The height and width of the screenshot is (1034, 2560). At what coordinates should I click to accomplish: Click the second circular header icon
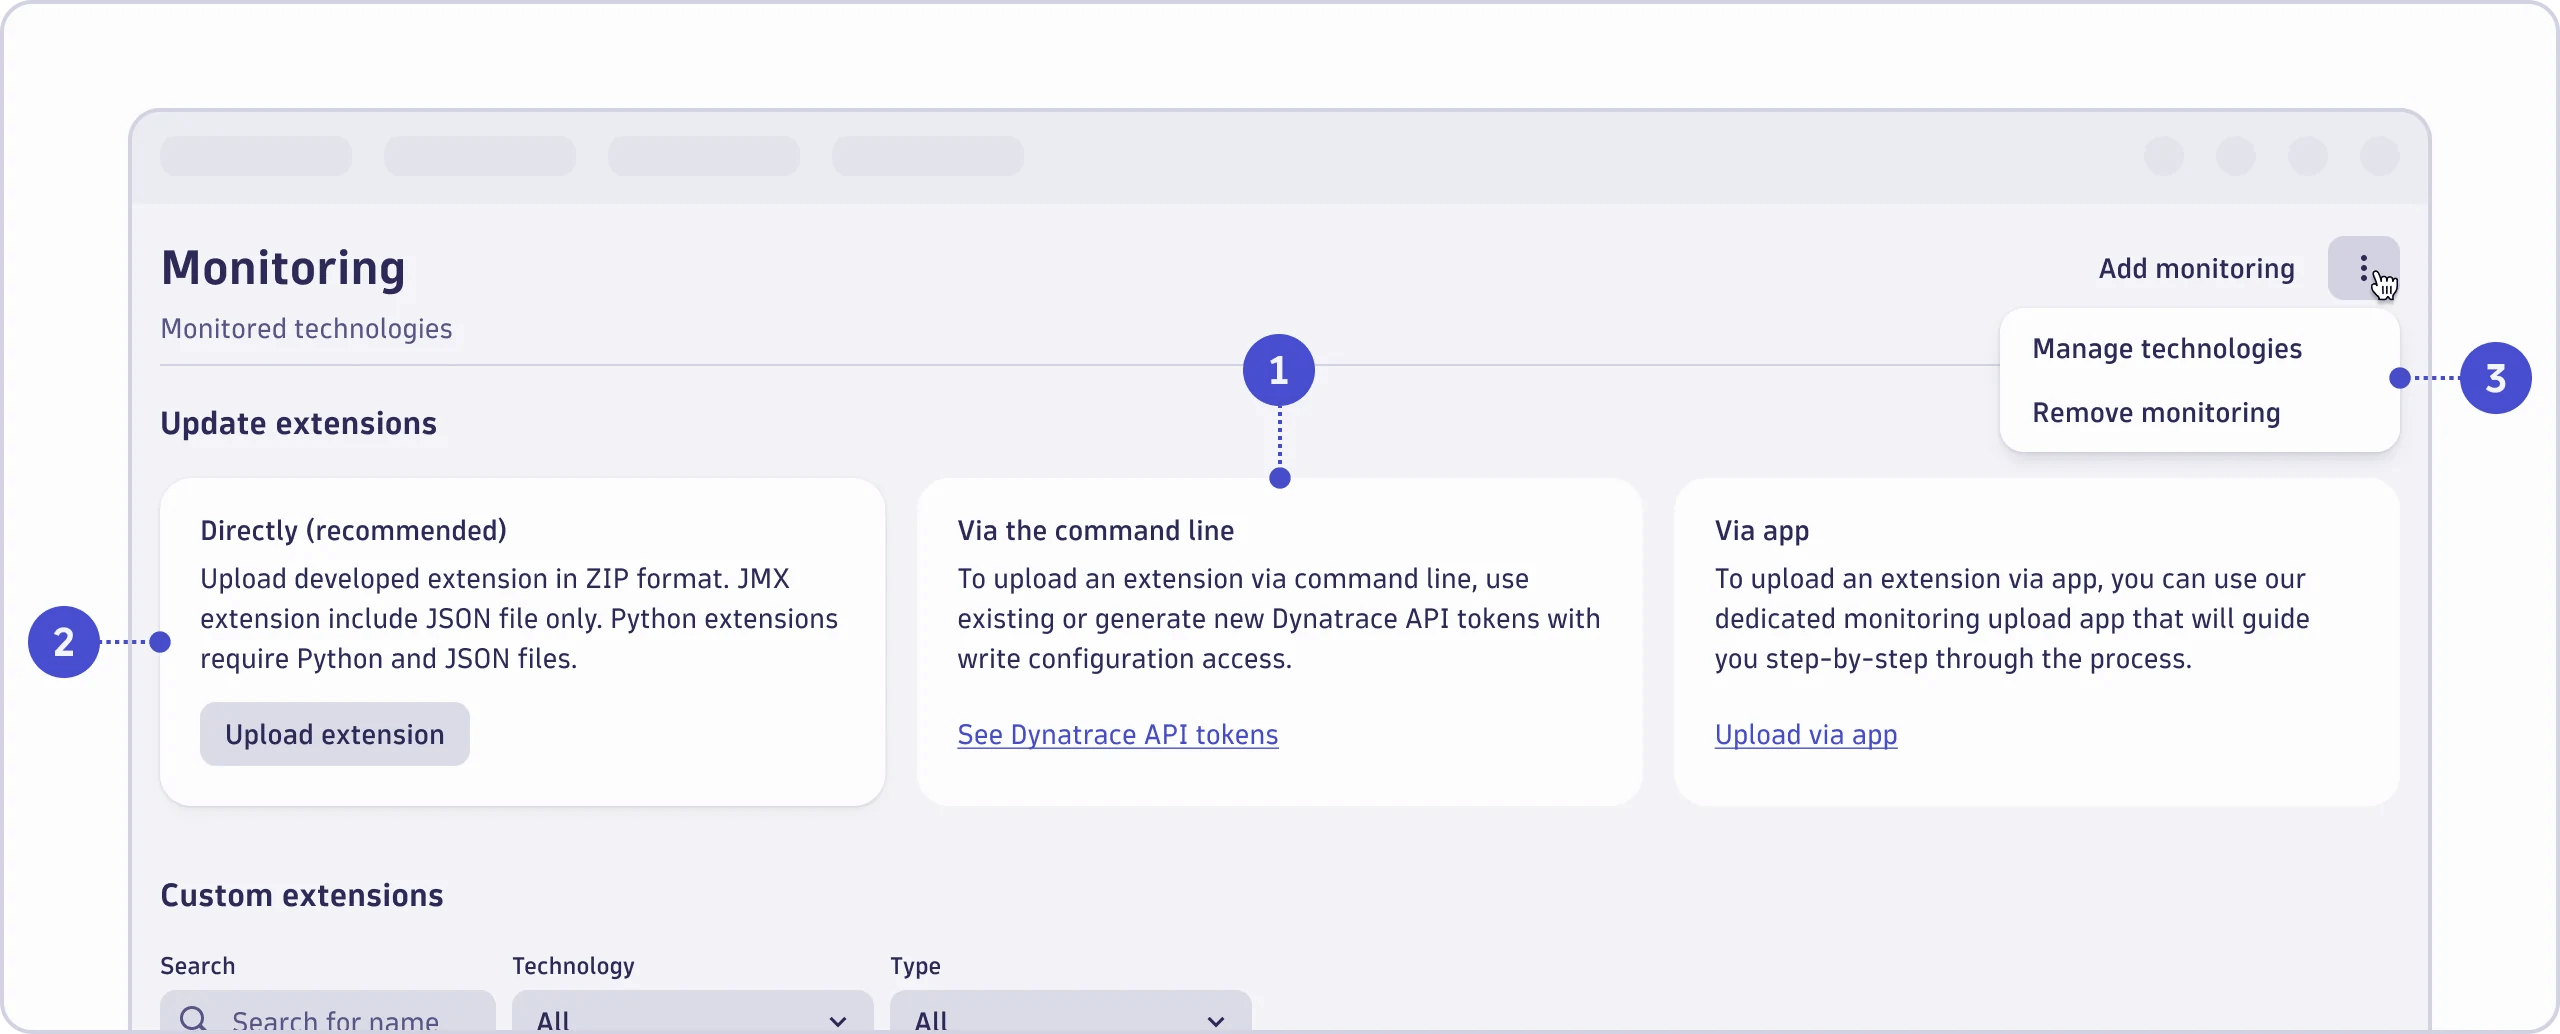[2236, 157]
